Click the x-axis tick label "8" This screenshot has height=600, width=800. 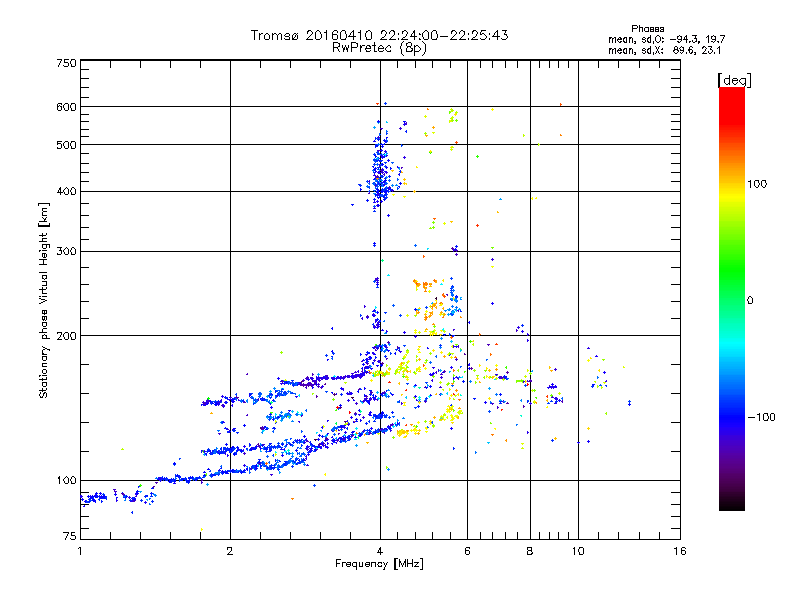click(530, 551)
